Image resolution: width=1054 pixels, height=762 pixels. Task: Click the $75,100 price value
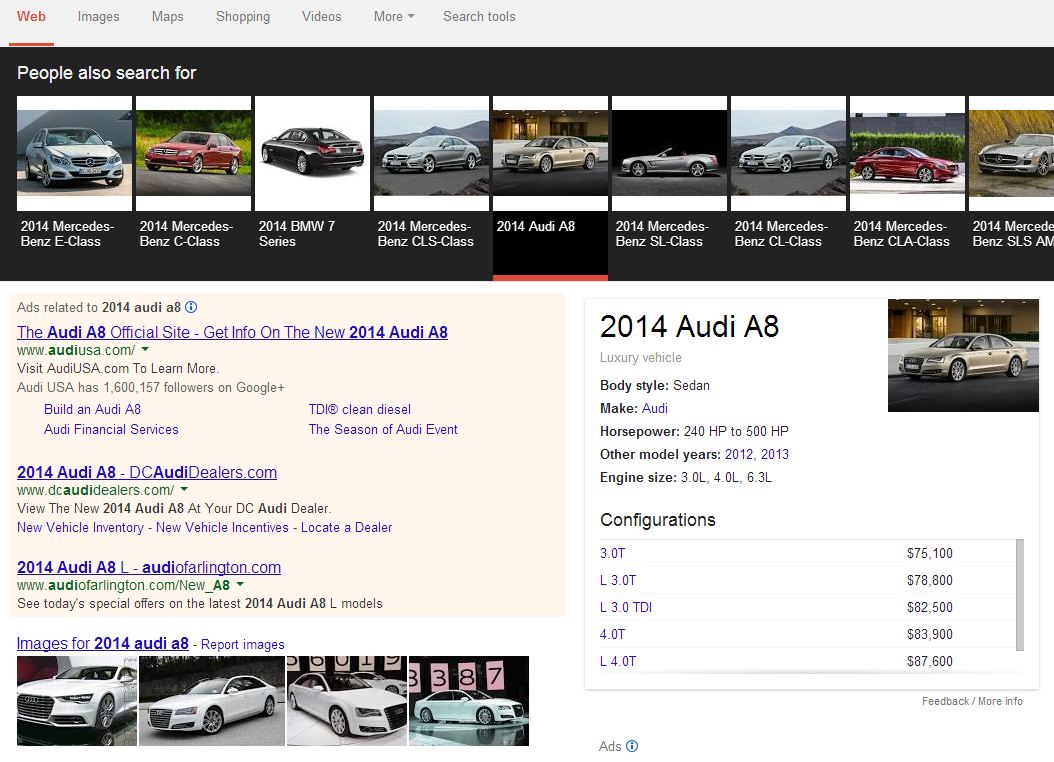coord(930,553)
